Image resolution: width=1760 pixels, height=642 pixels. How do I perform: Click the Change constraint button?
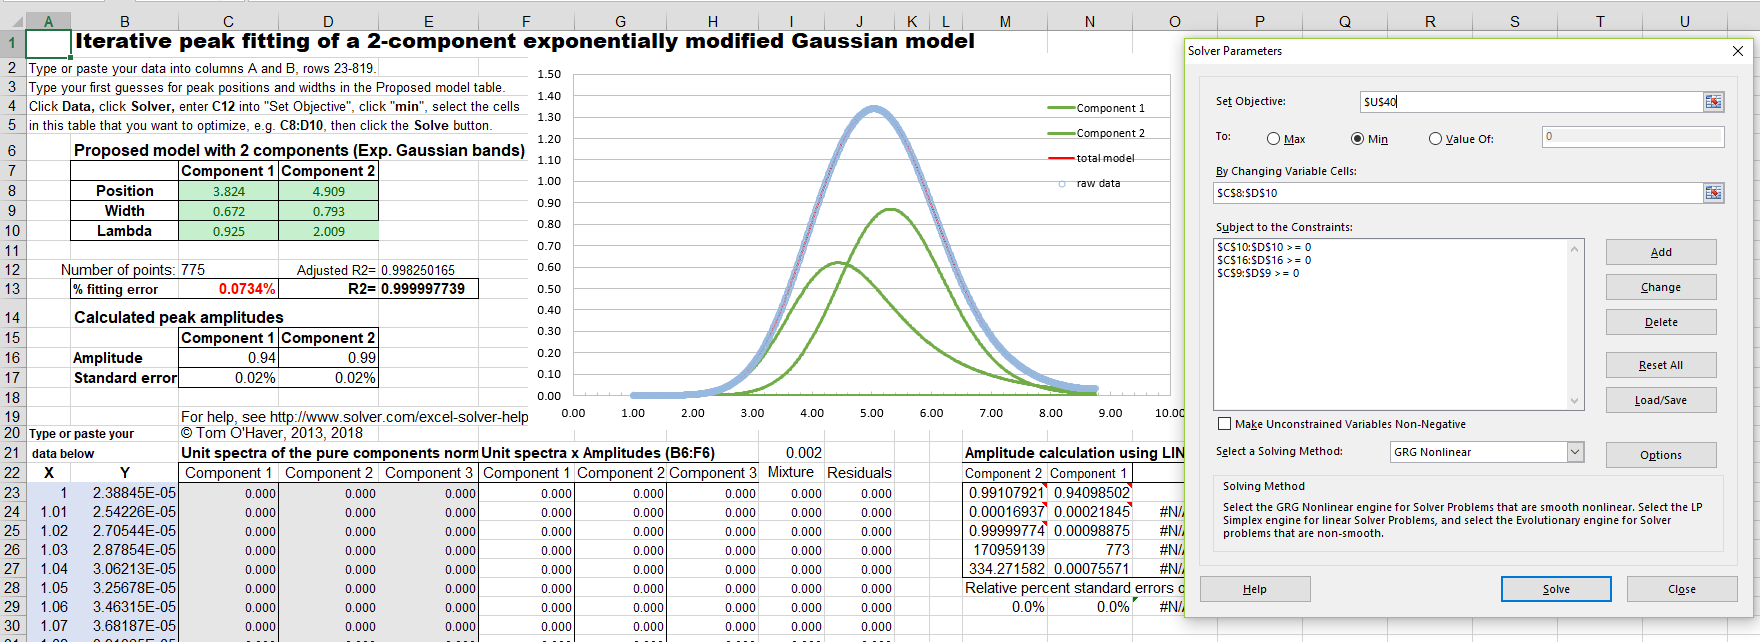1660,287
